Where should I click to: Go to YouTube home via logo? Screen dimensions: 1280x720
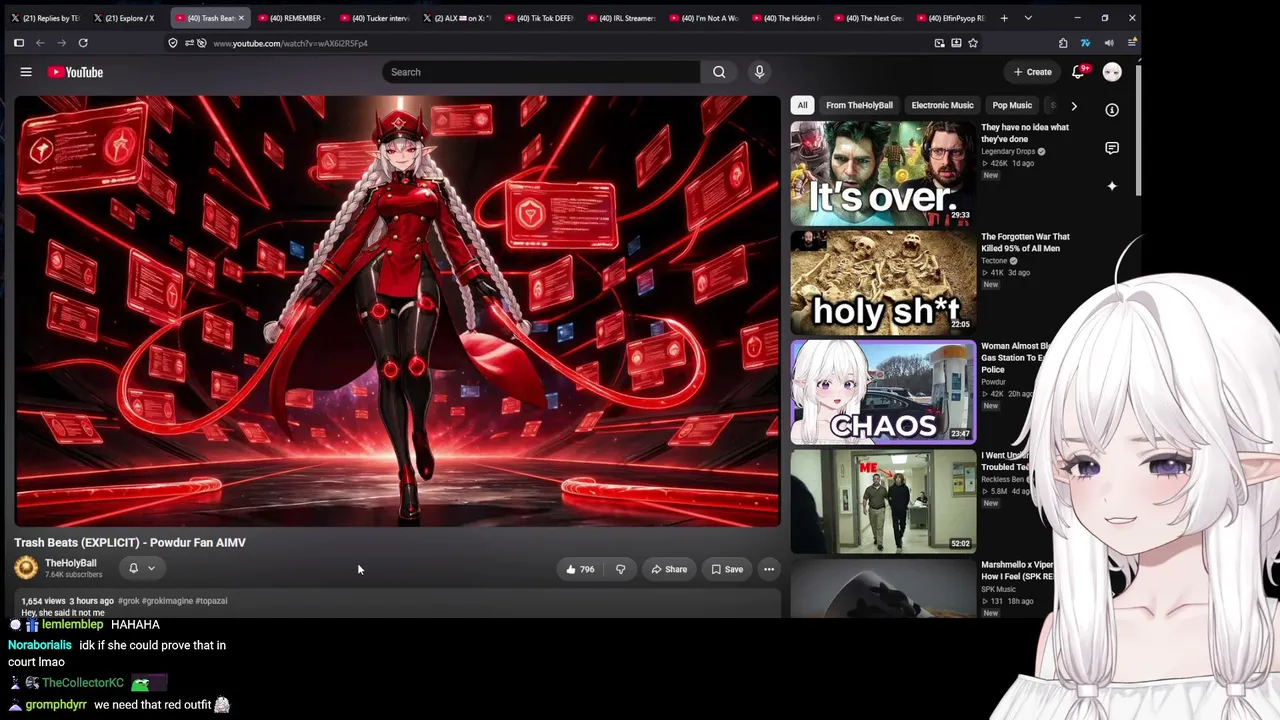pyautogui.click(x=75, y=72)
